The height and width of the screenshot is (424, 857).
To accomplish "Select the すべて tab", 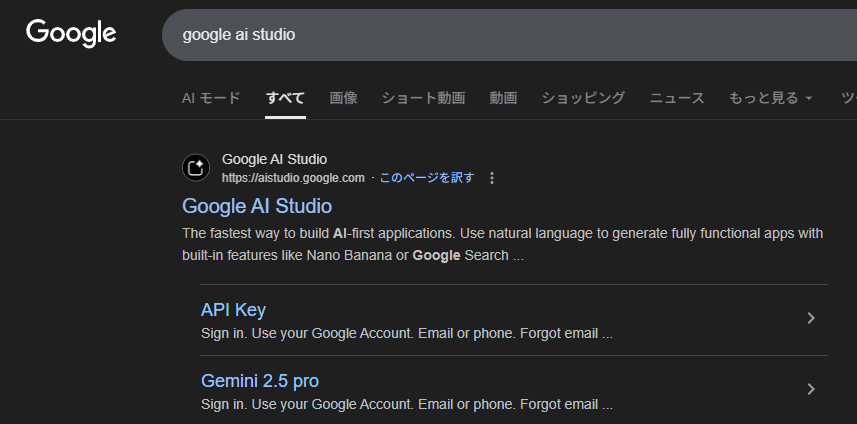I will (285, 98).
